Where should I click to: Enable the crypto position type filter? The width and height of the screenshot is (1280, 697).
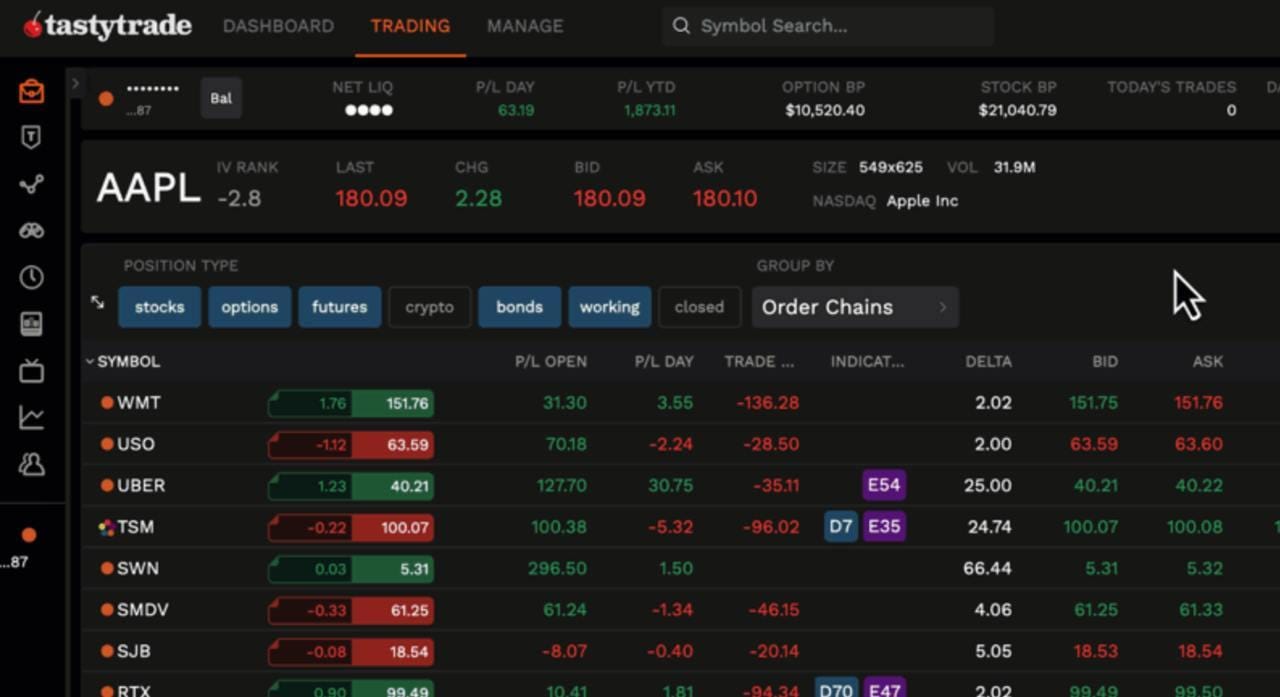click(x=430, y=307)
